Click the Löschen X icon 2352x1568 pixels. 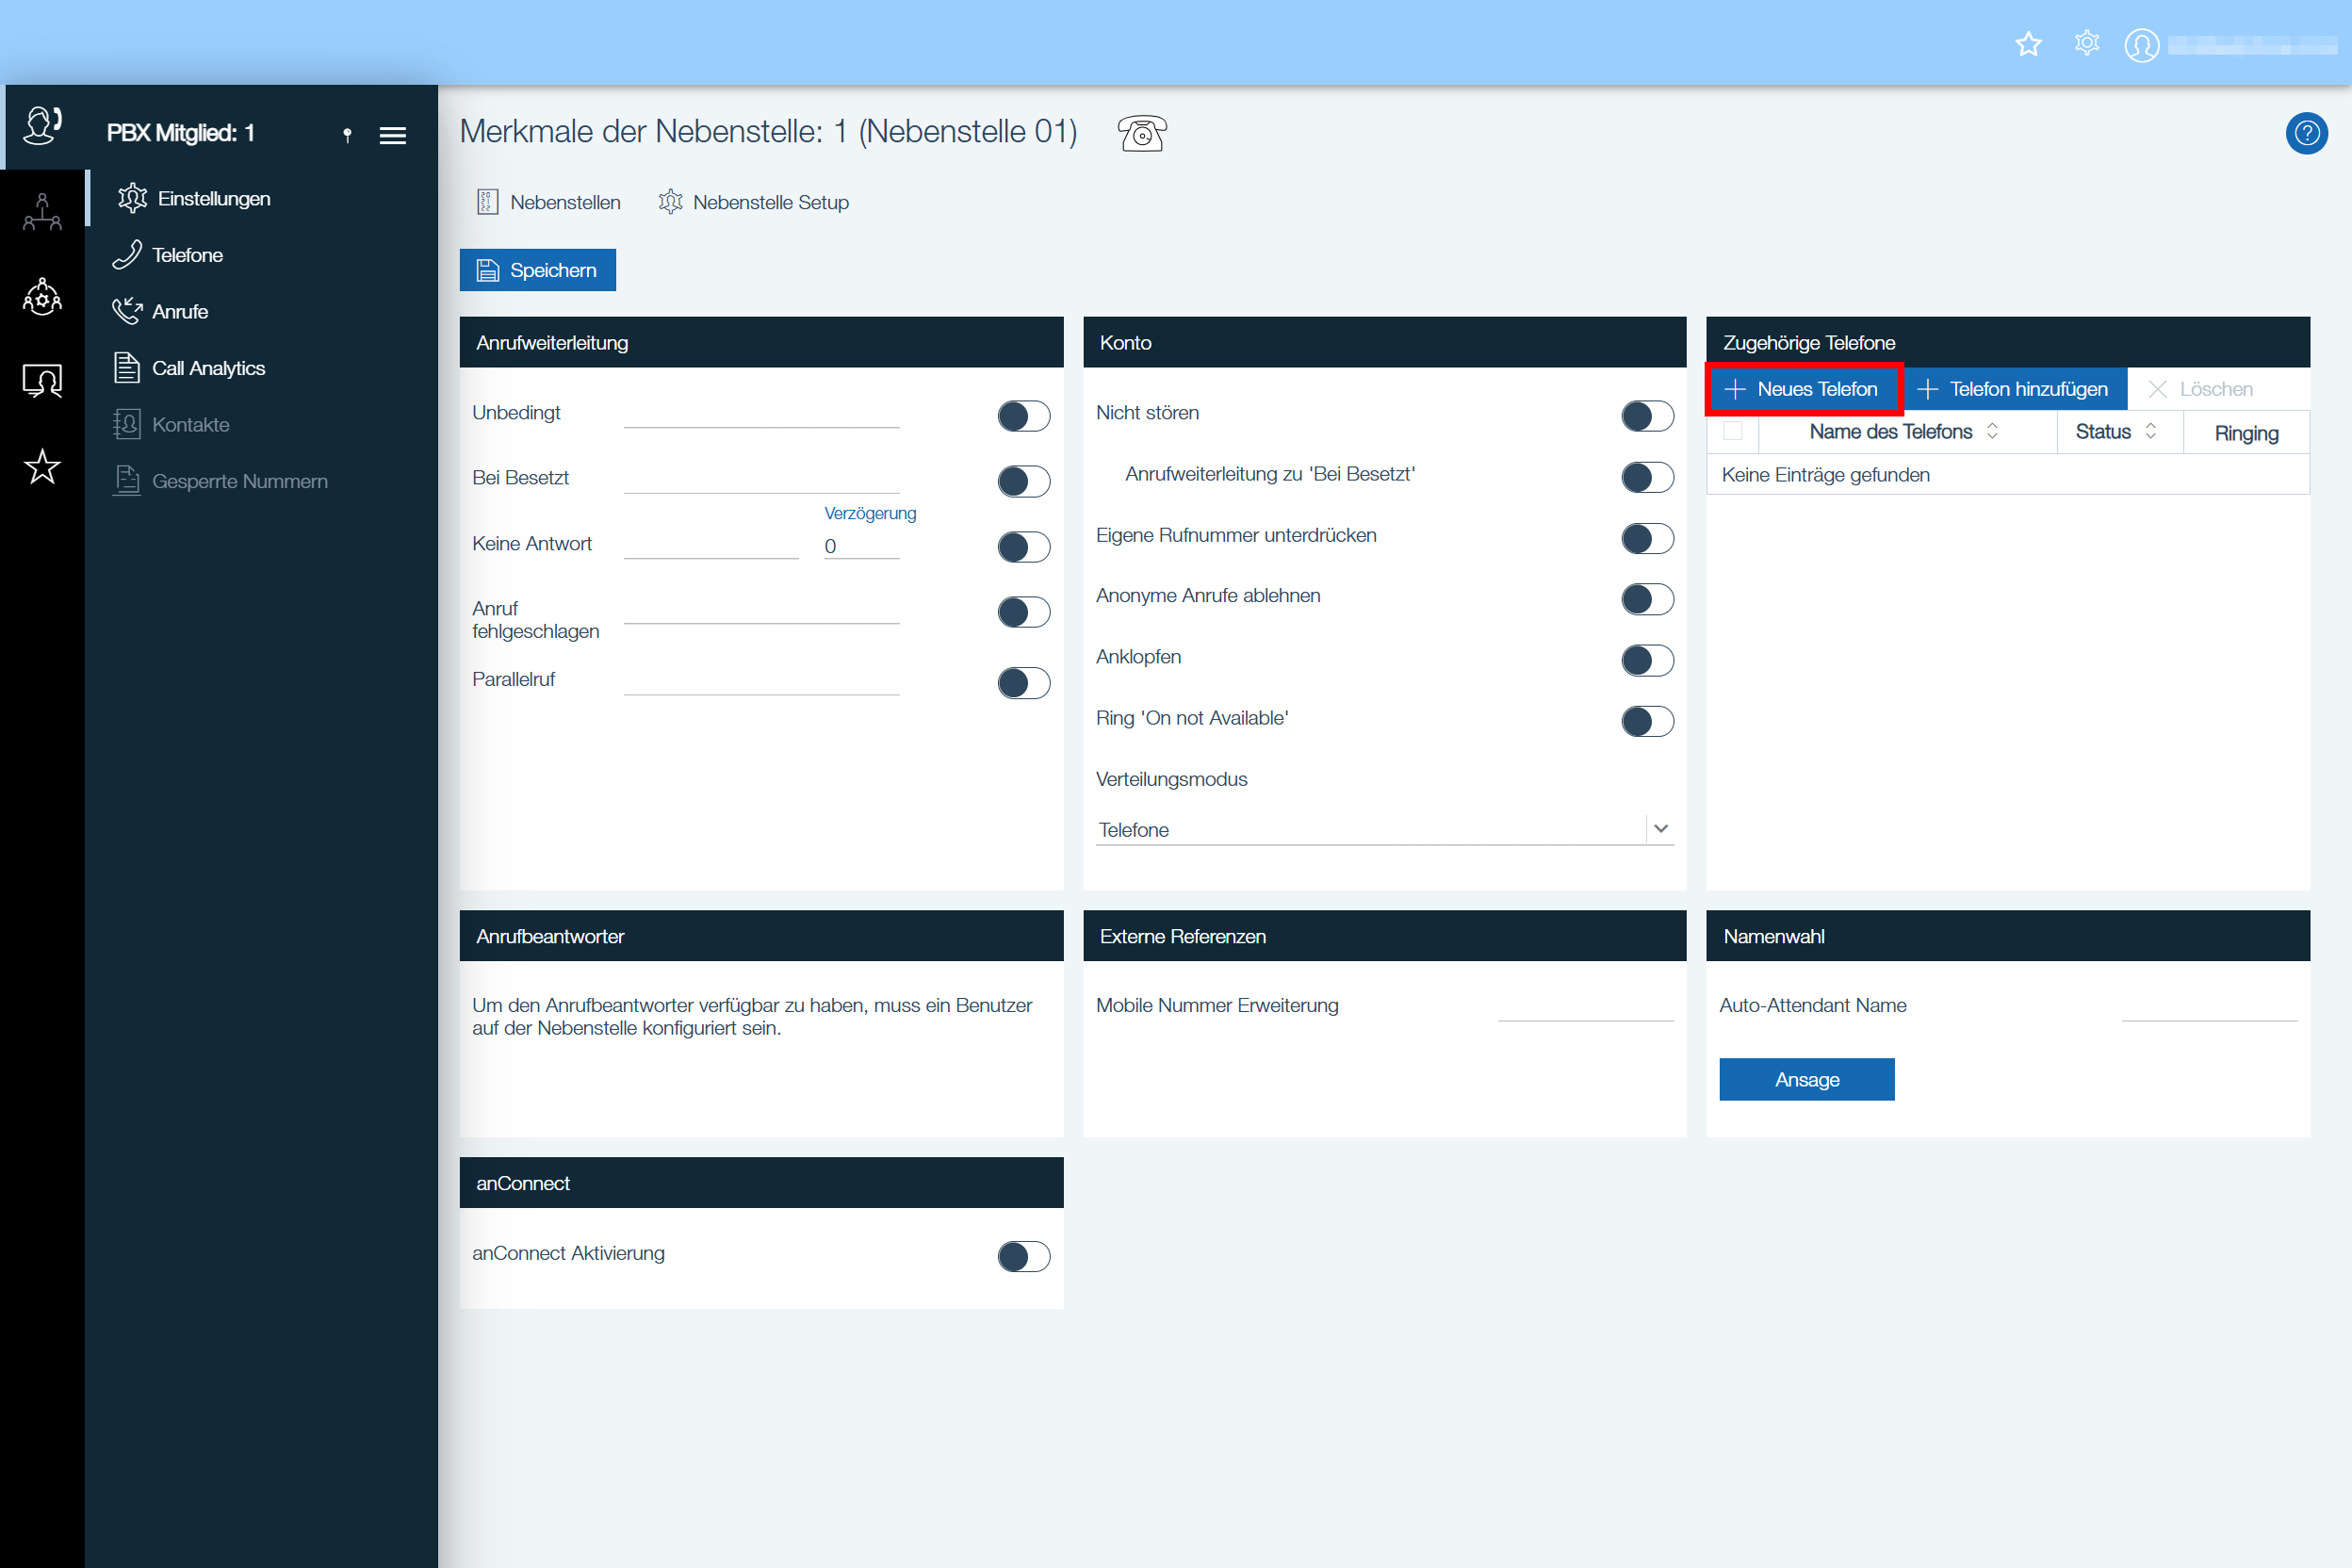(x=2157, y=389)
